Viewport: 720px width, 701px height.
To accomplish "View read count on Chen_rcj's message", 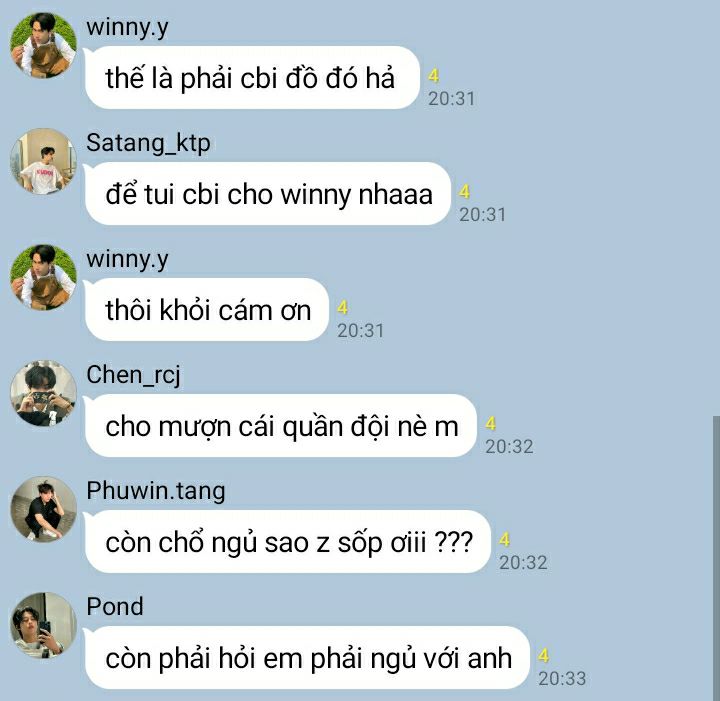I will [x=490, y=423].
